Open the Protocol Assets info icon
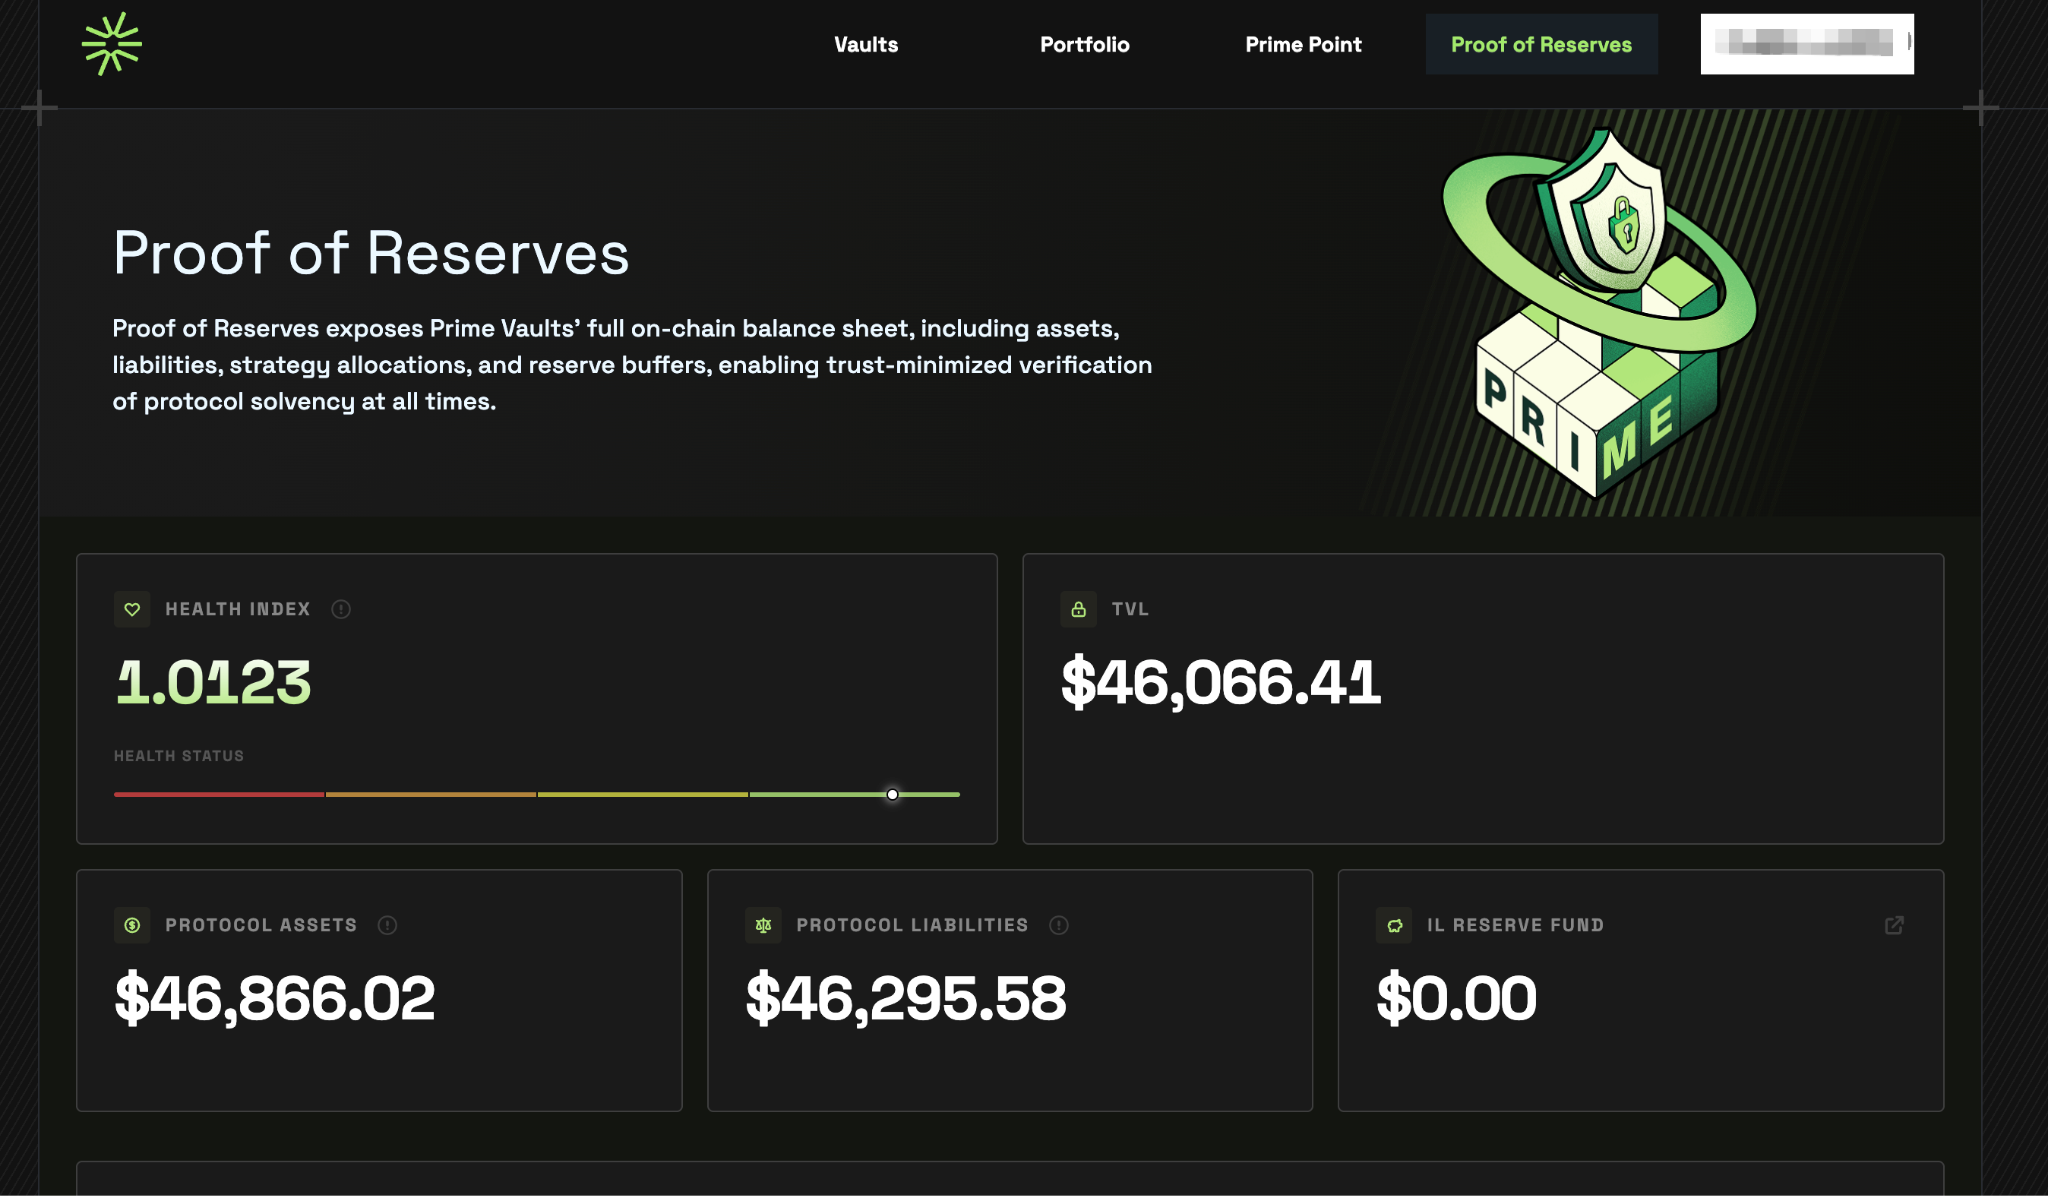Screen dimensions: 2048x1196 point(387,925)
